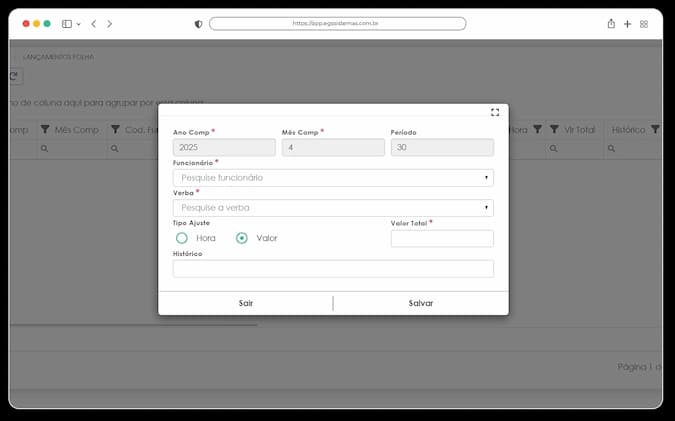Screen dimensions: 675x421
Task: Click the browser address bar
Action: pos(338,24)
